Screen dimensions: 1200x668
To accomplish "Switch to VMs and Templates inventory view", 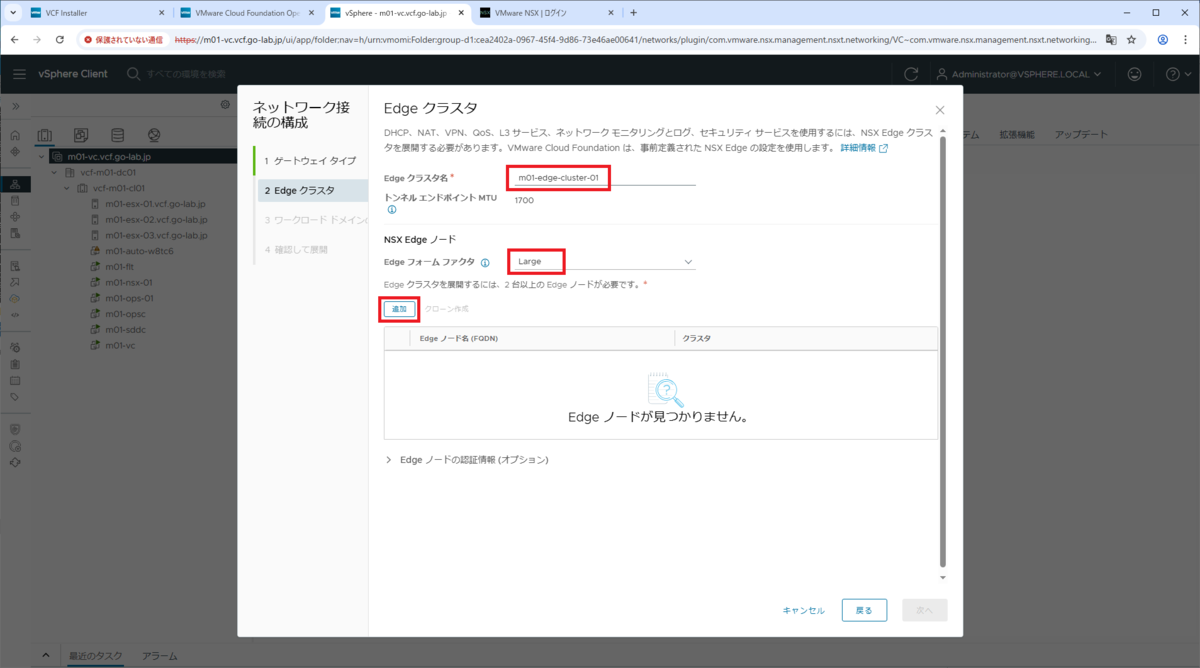I will coord(81,135).
